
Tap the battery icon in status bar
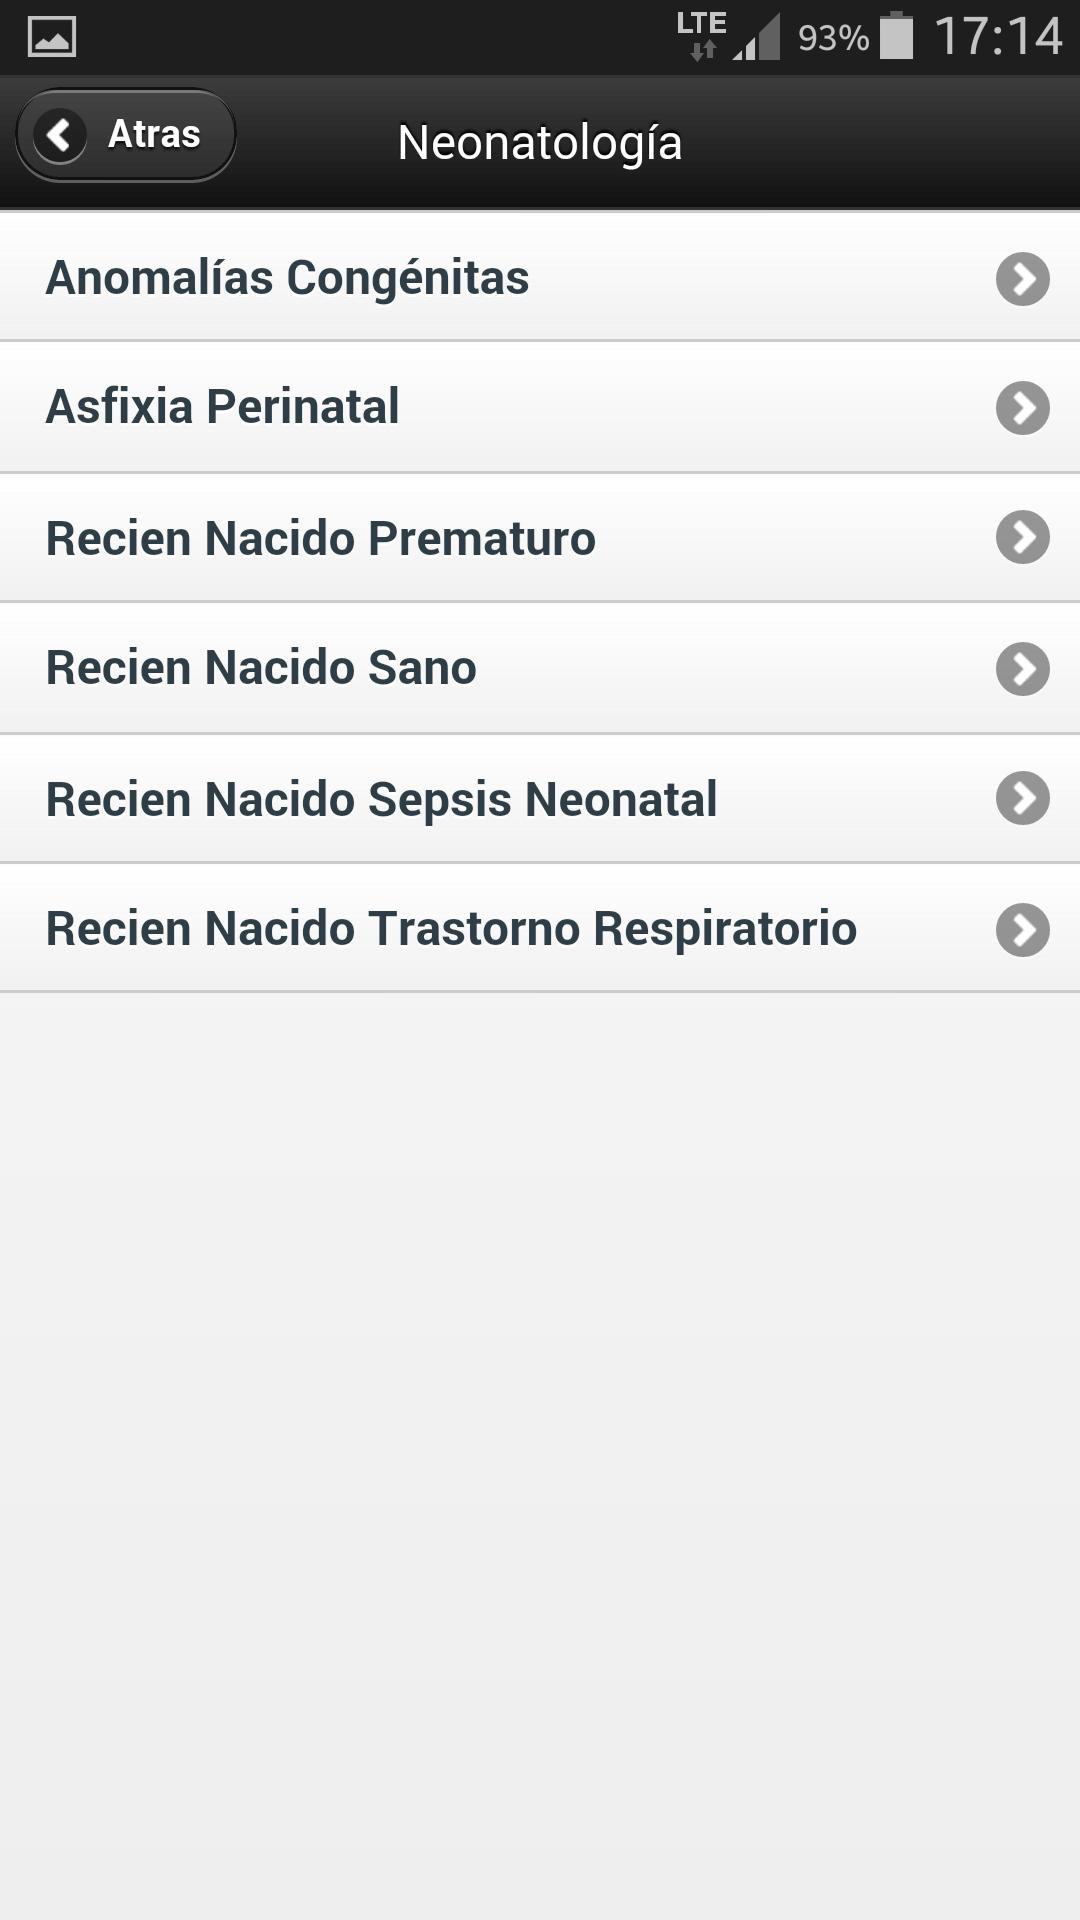click(x=896, y=37)
